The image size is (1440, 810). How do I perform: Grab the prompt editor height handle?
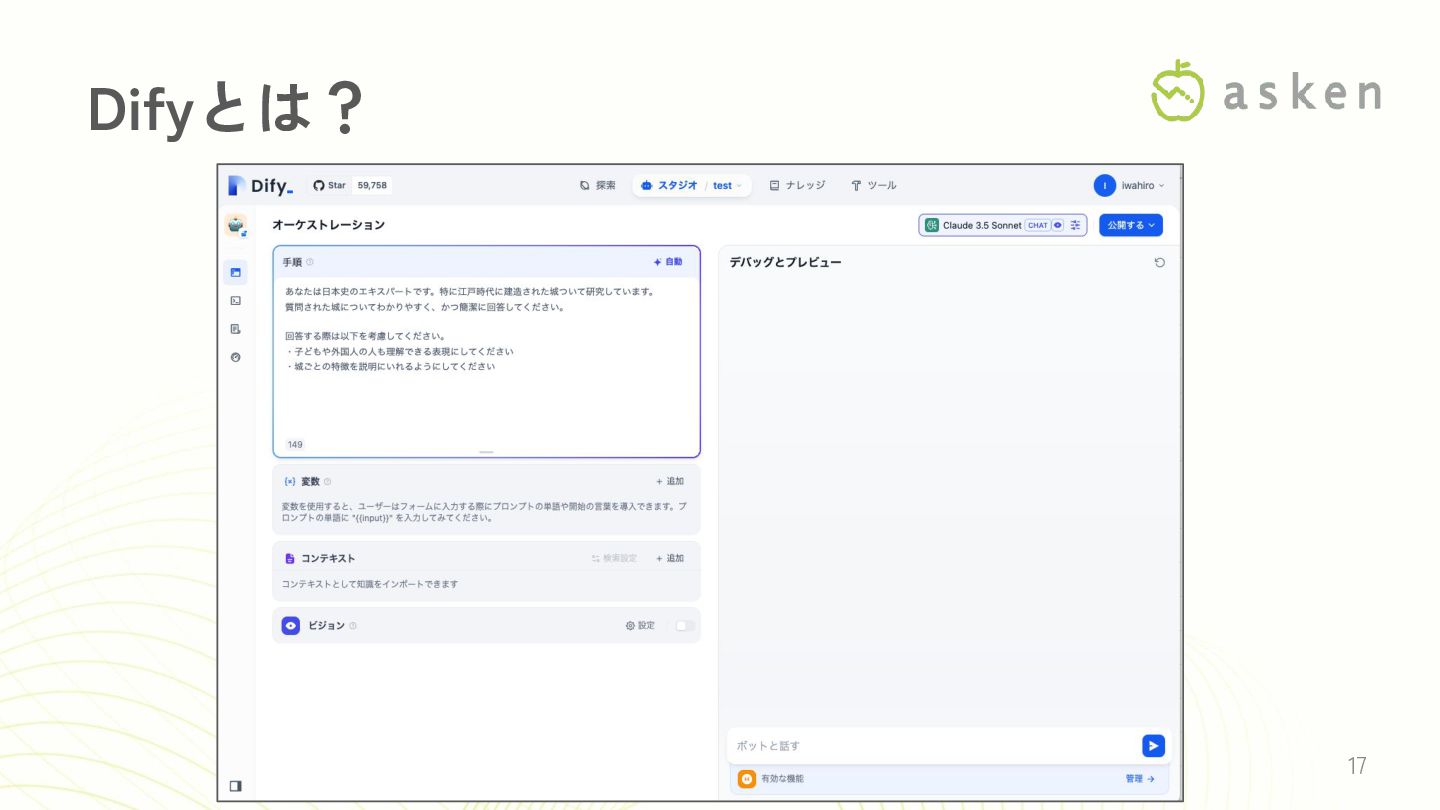coord(486,453)
